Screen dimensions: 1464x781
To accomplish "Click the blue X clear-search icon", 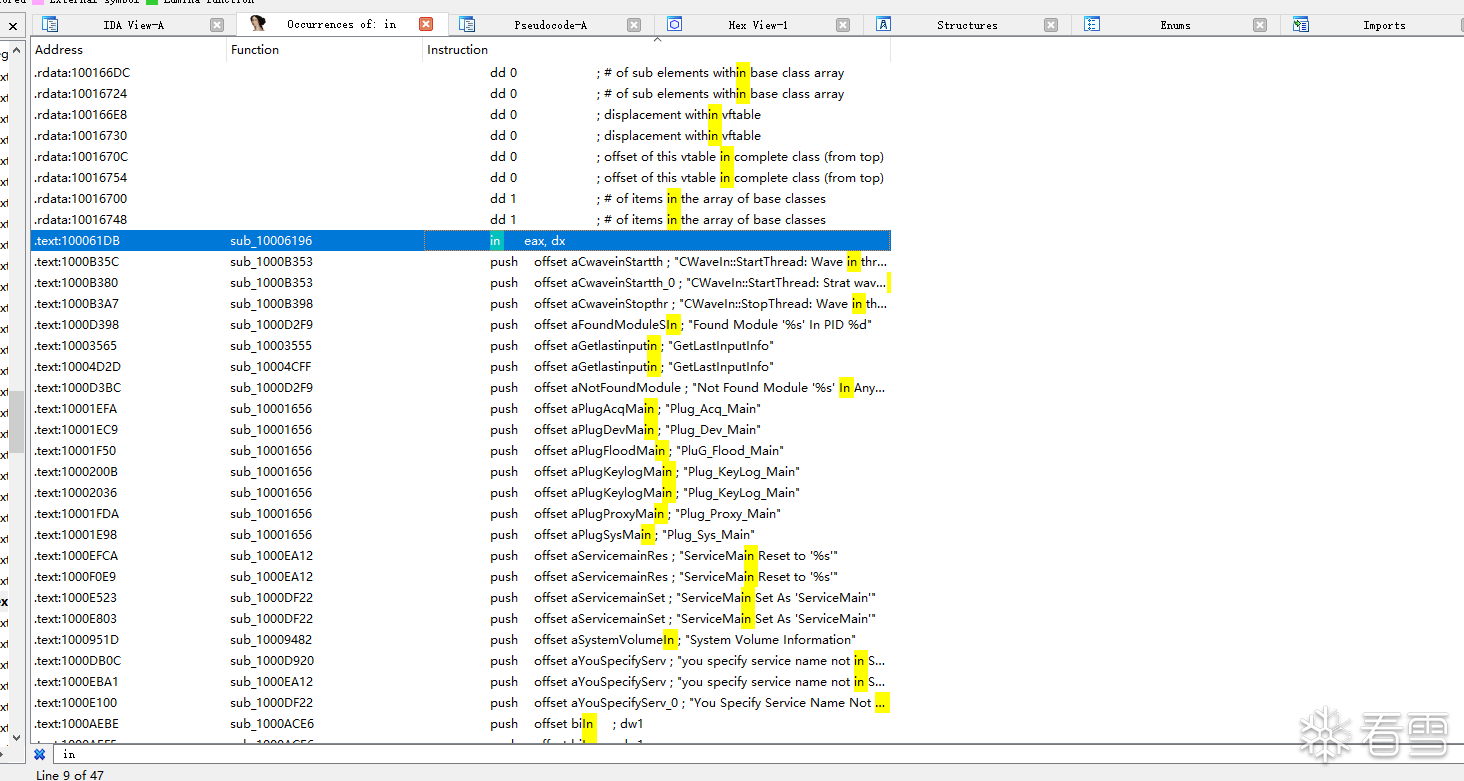I will [40, 754].
